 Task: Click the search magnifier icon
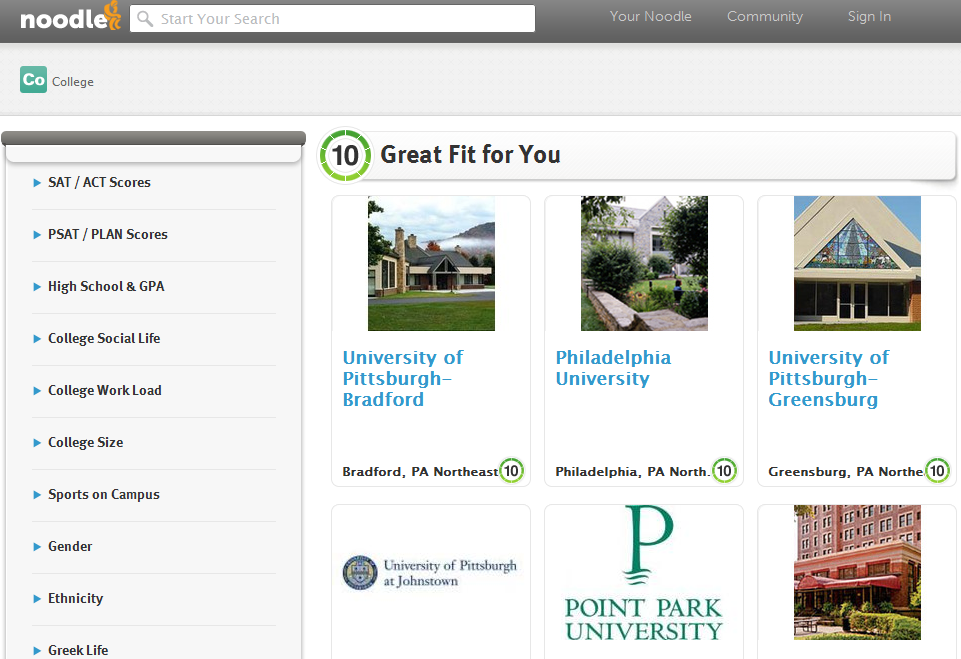[145, 18]
